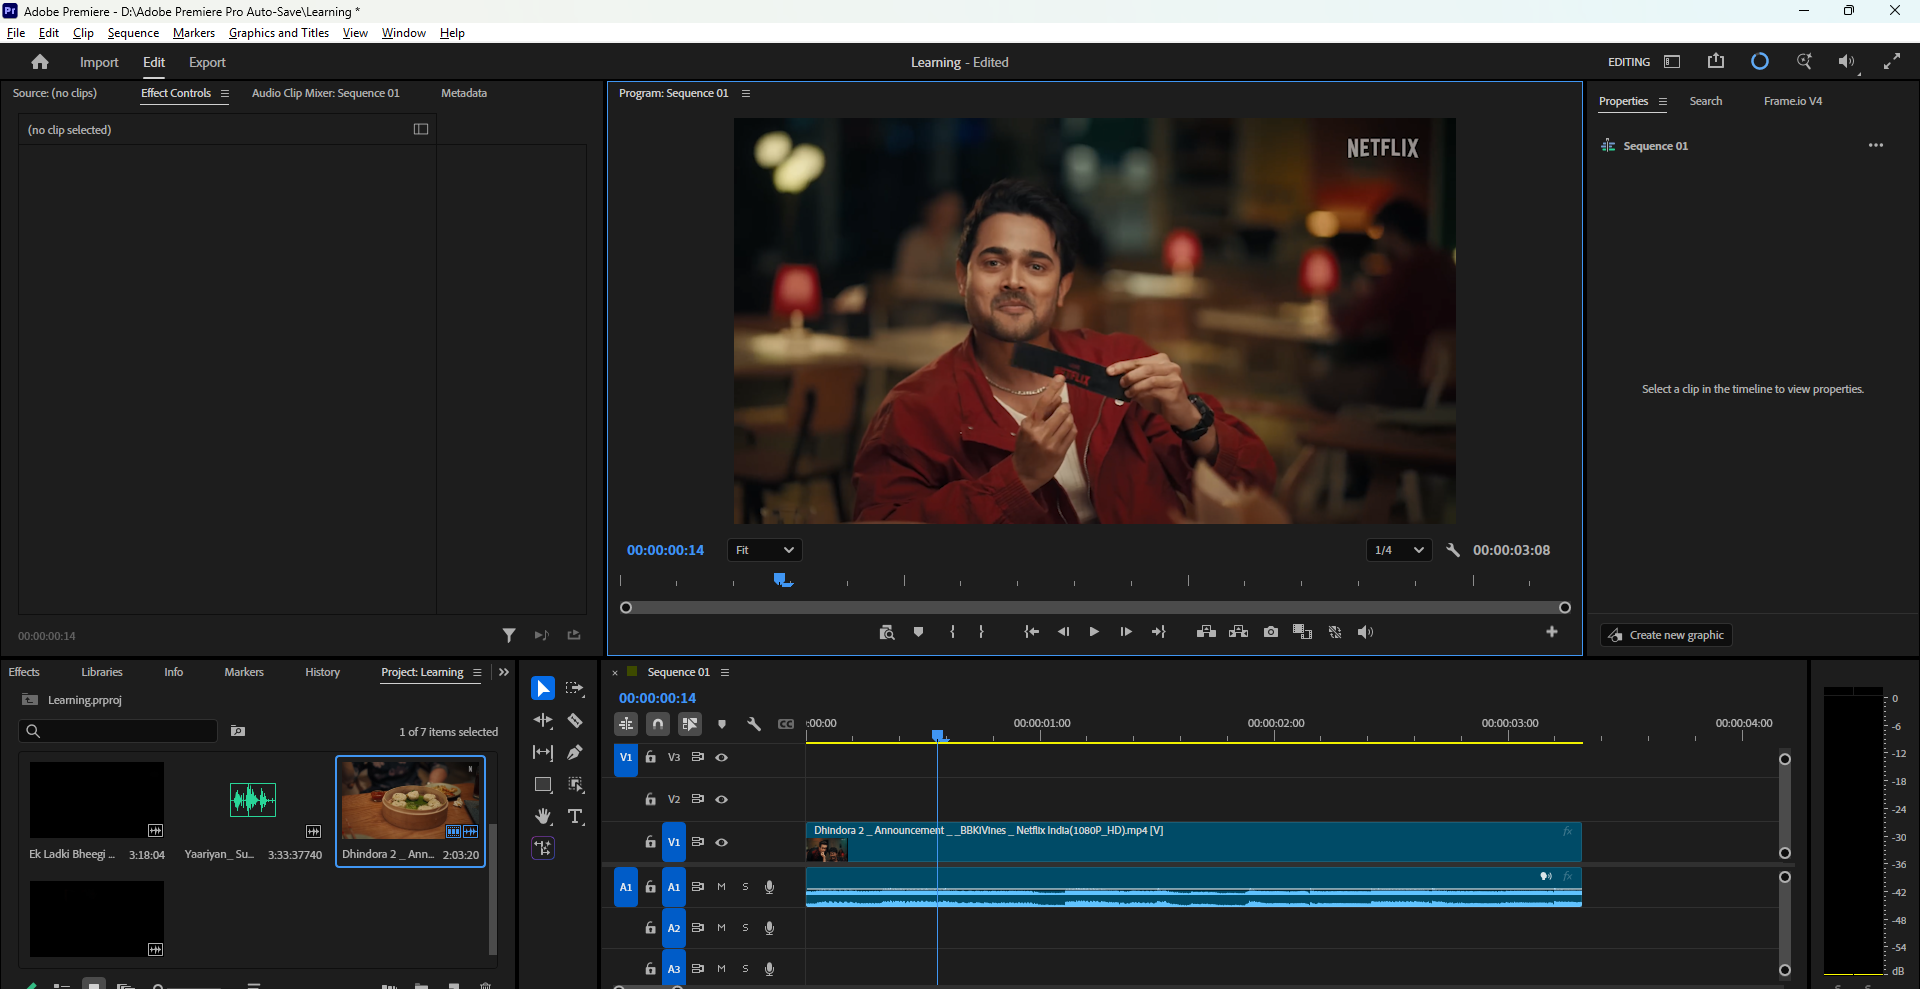Hide video track V3 with eye icon
Image resolution: width=1920 pixels, height=989 pixels.
coord(721,758)
